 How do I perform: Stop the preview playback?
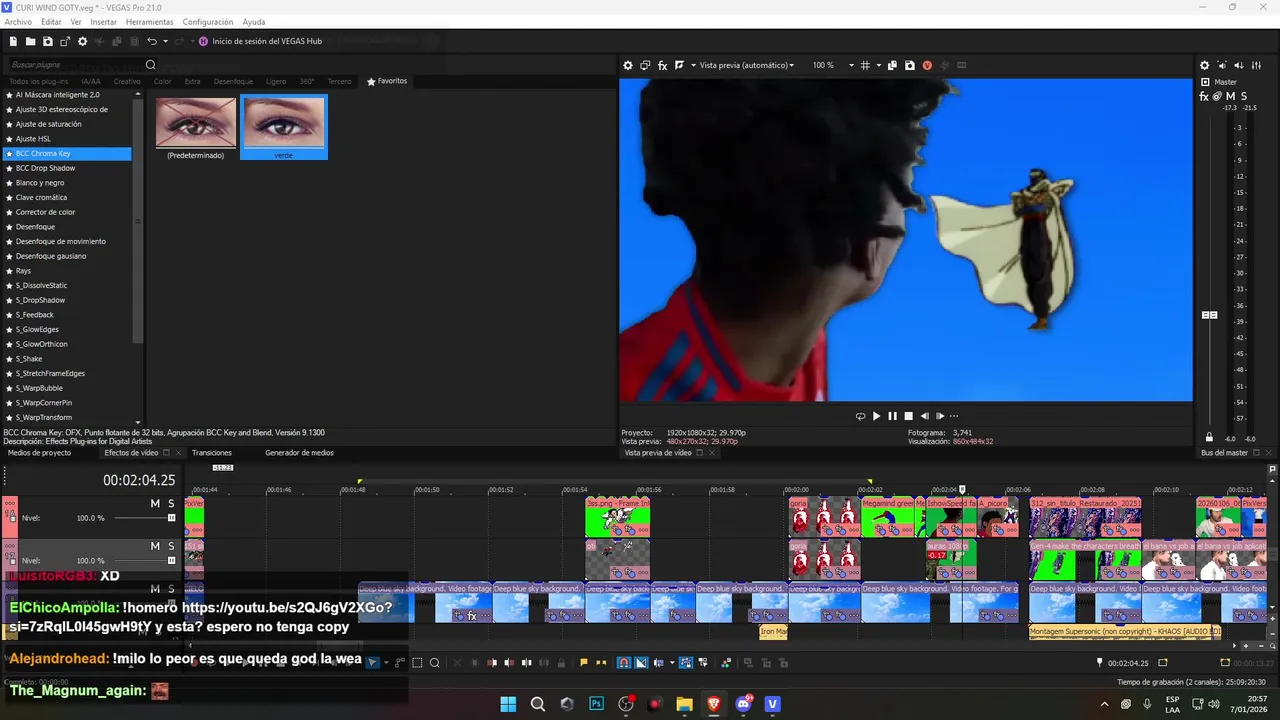click(908, 416)
